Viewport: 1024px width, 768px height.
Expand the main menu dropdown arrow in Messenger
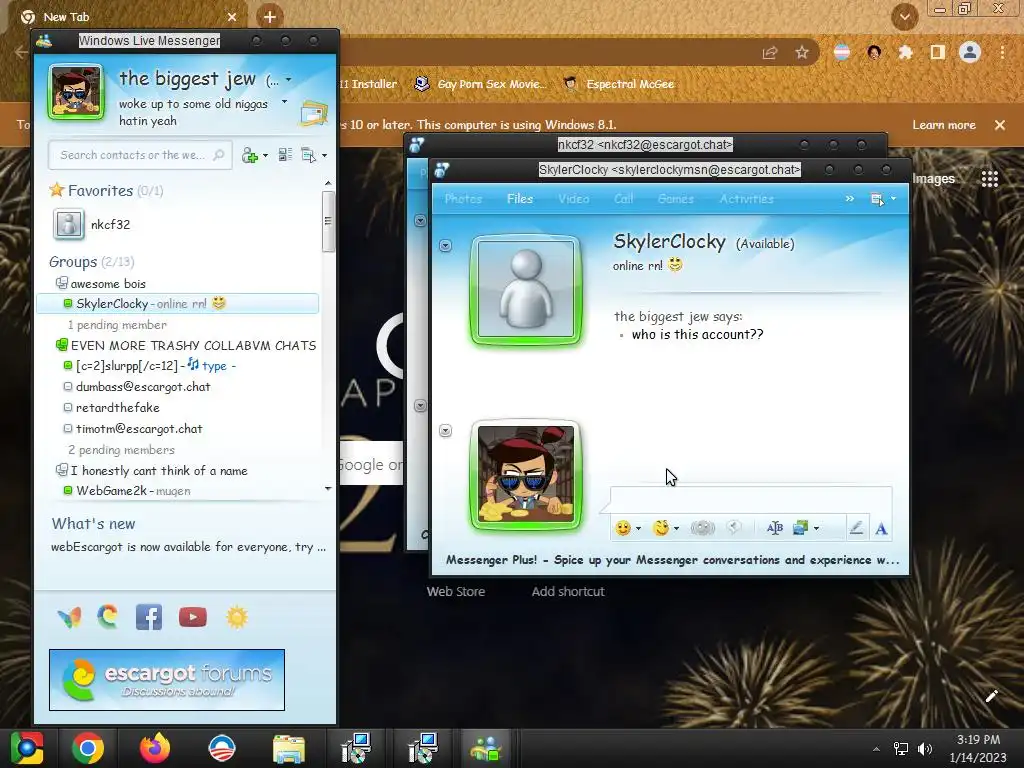[x=324, y=156]
